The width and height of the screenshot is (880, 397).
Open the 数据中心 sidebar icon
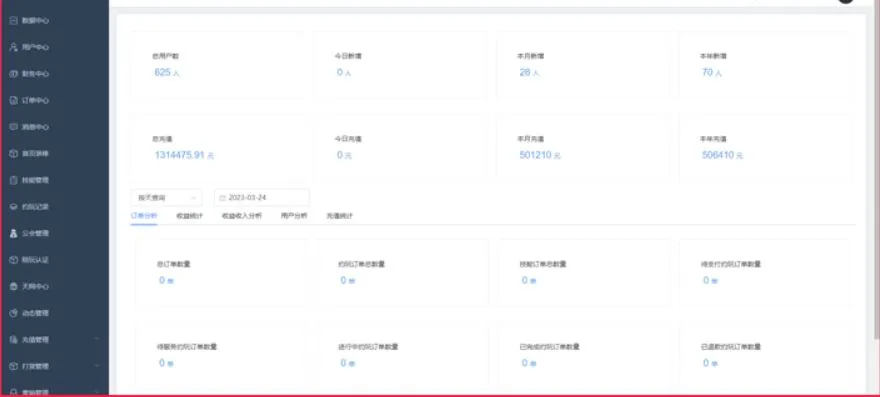[x=14, y=20]
